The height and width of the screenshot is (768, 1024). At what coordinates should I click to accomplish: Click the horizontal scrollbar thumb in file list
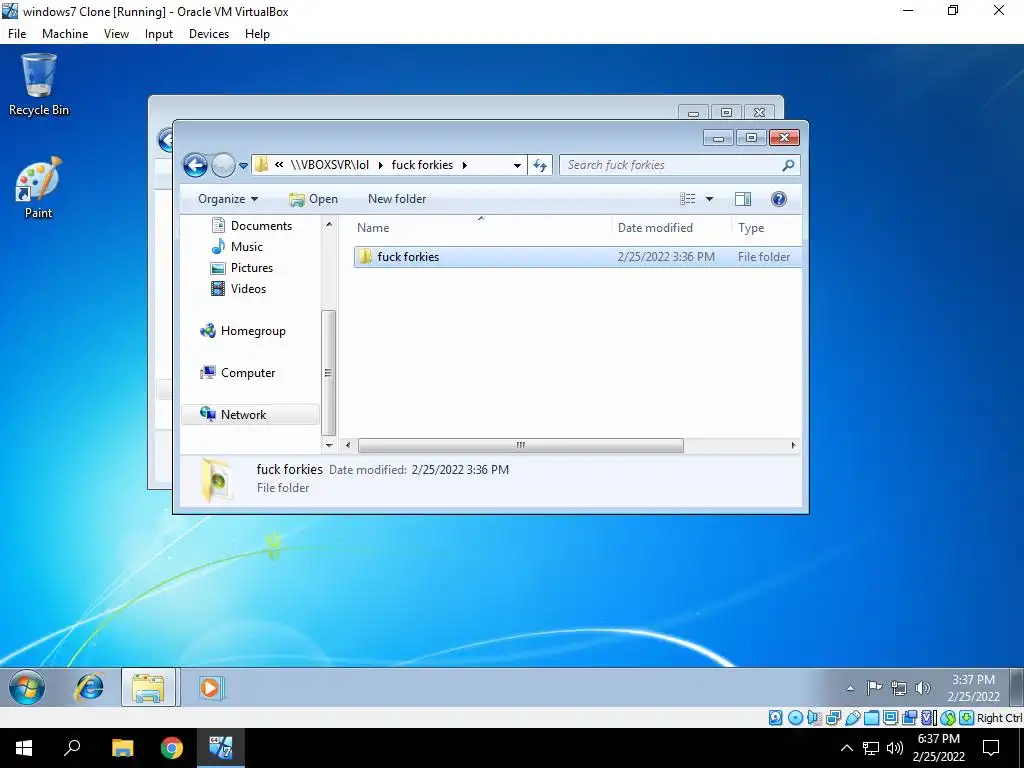(x=520, y=445)
